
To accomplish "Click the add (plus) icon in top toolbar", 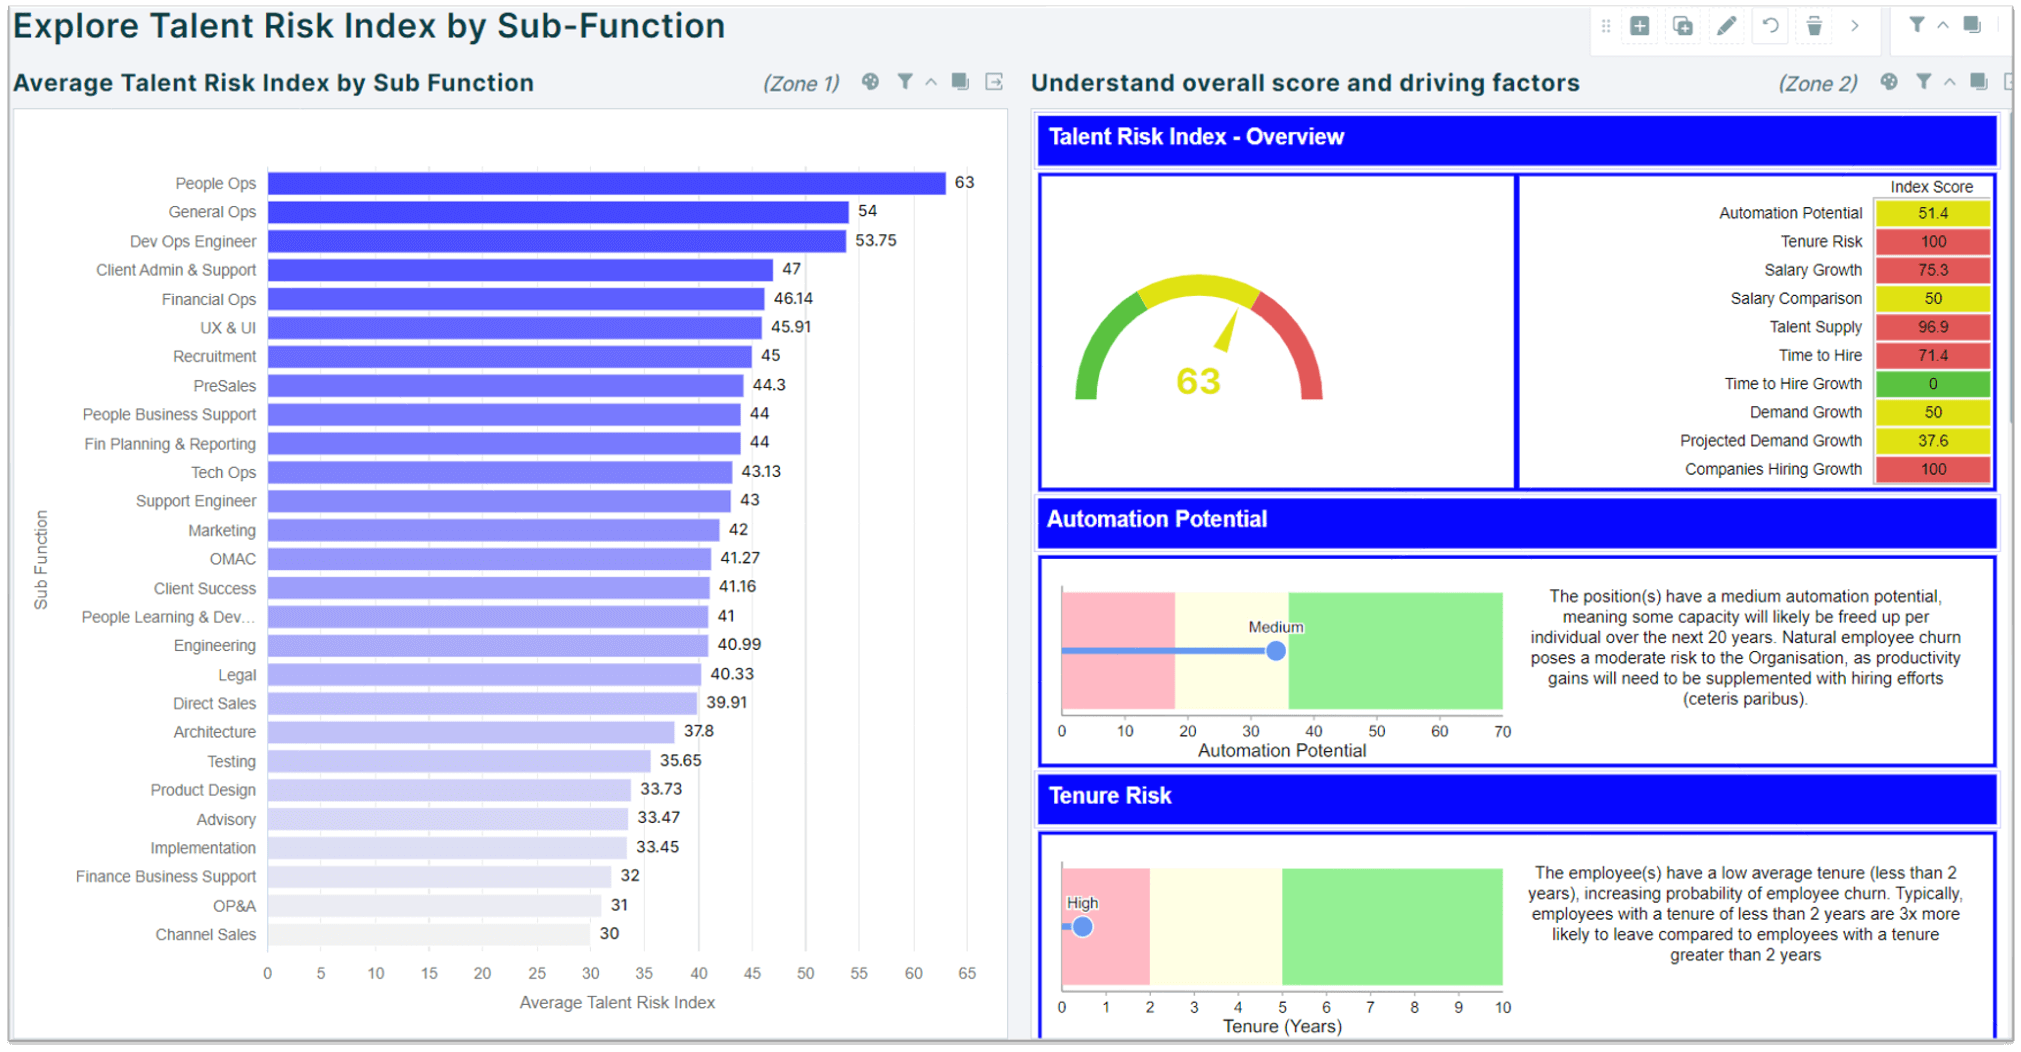I will [1640, 27].
